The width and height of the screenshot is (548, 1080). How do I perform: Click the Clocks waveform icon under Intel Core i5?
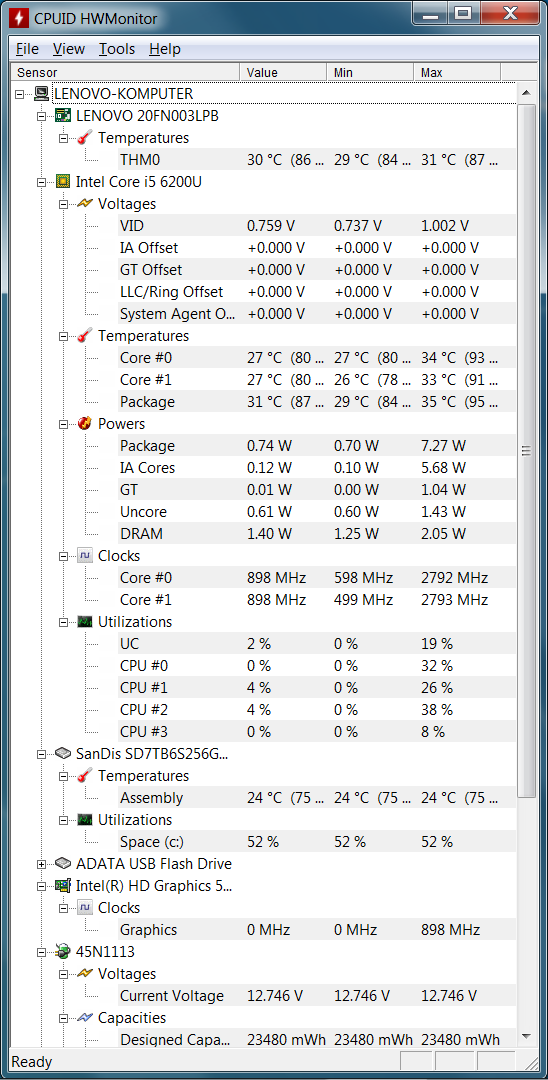[85, 556]
